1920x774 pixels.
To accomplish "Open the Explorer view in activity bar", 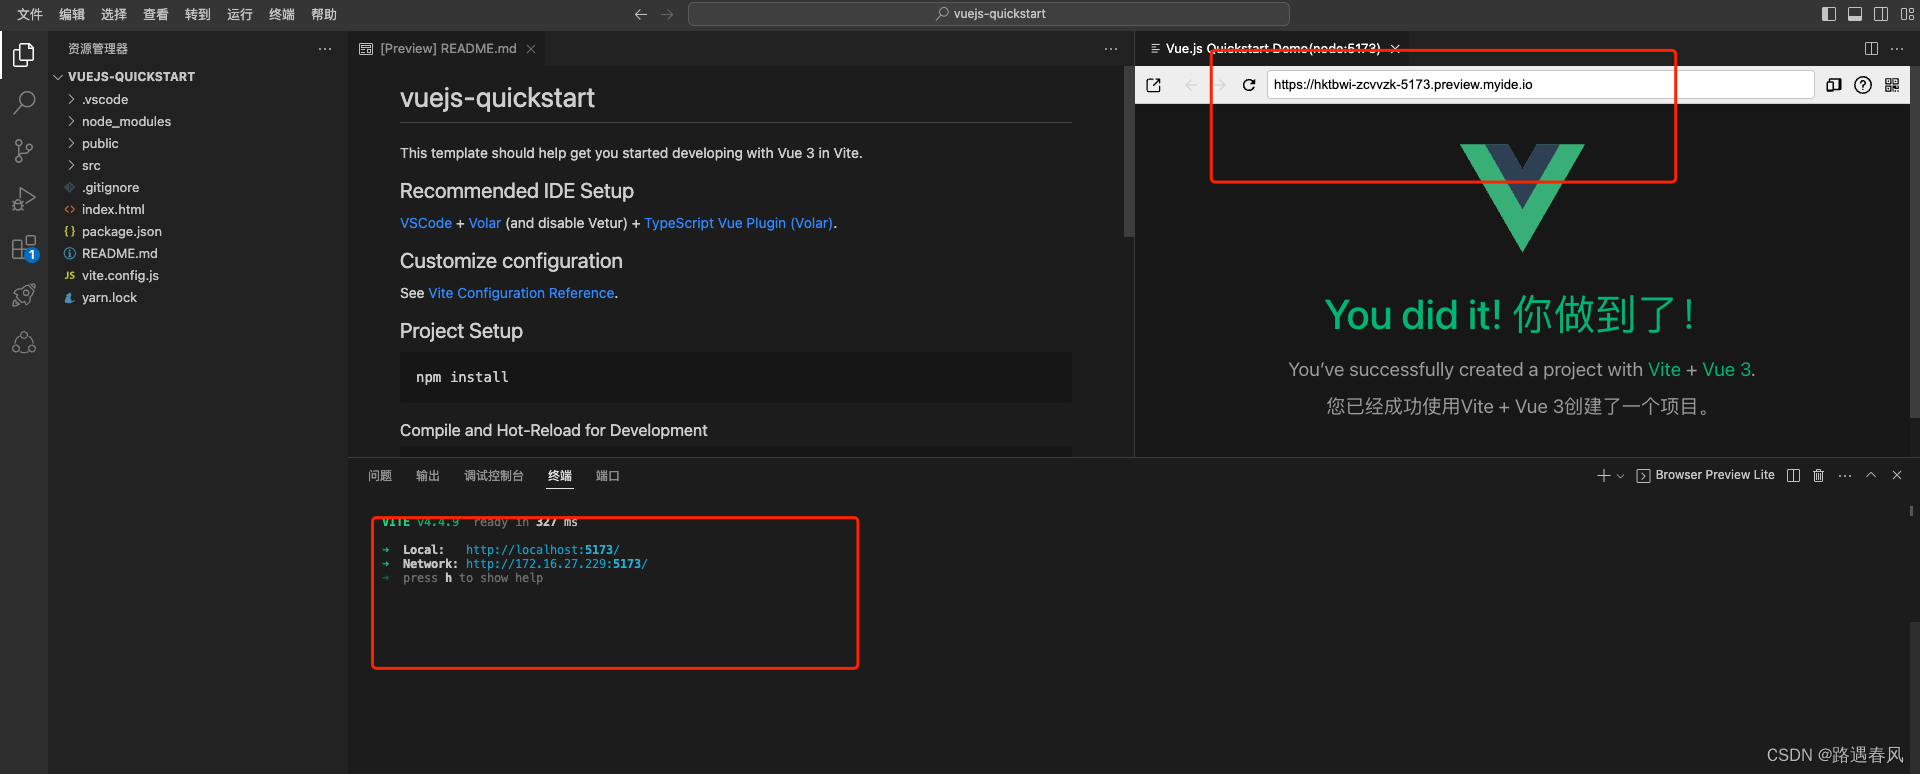I will pyautogui.click(x=24, y=54).
